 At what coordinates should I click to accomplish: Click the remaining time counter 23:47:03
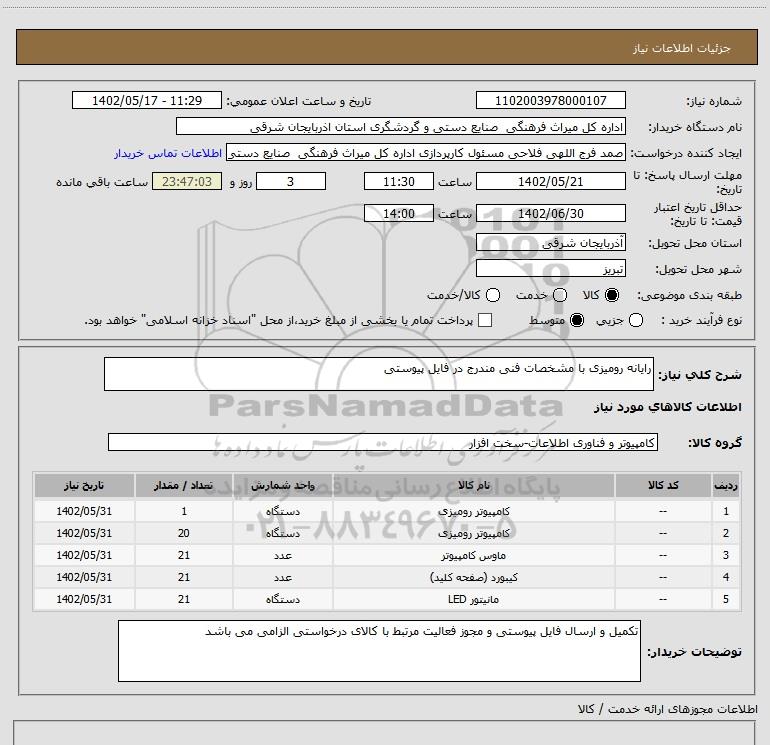coord(187,181)
